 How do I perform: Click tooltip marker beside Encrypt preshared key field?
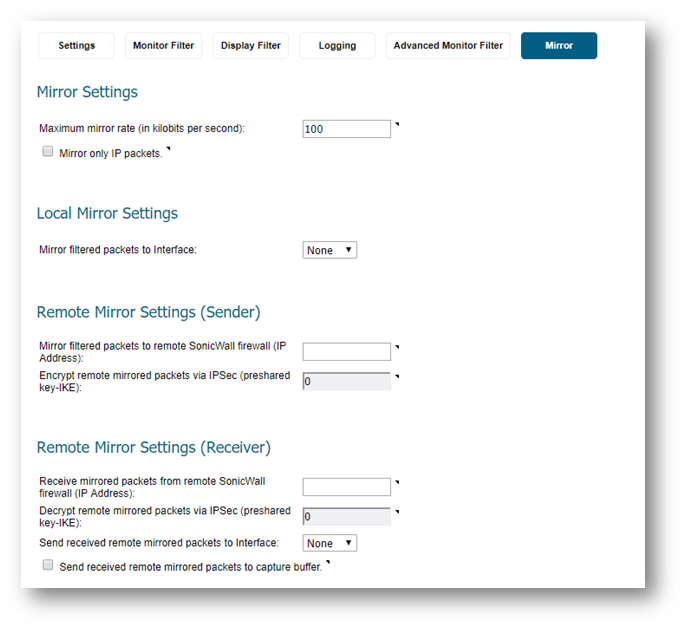[x=397, y=376]
